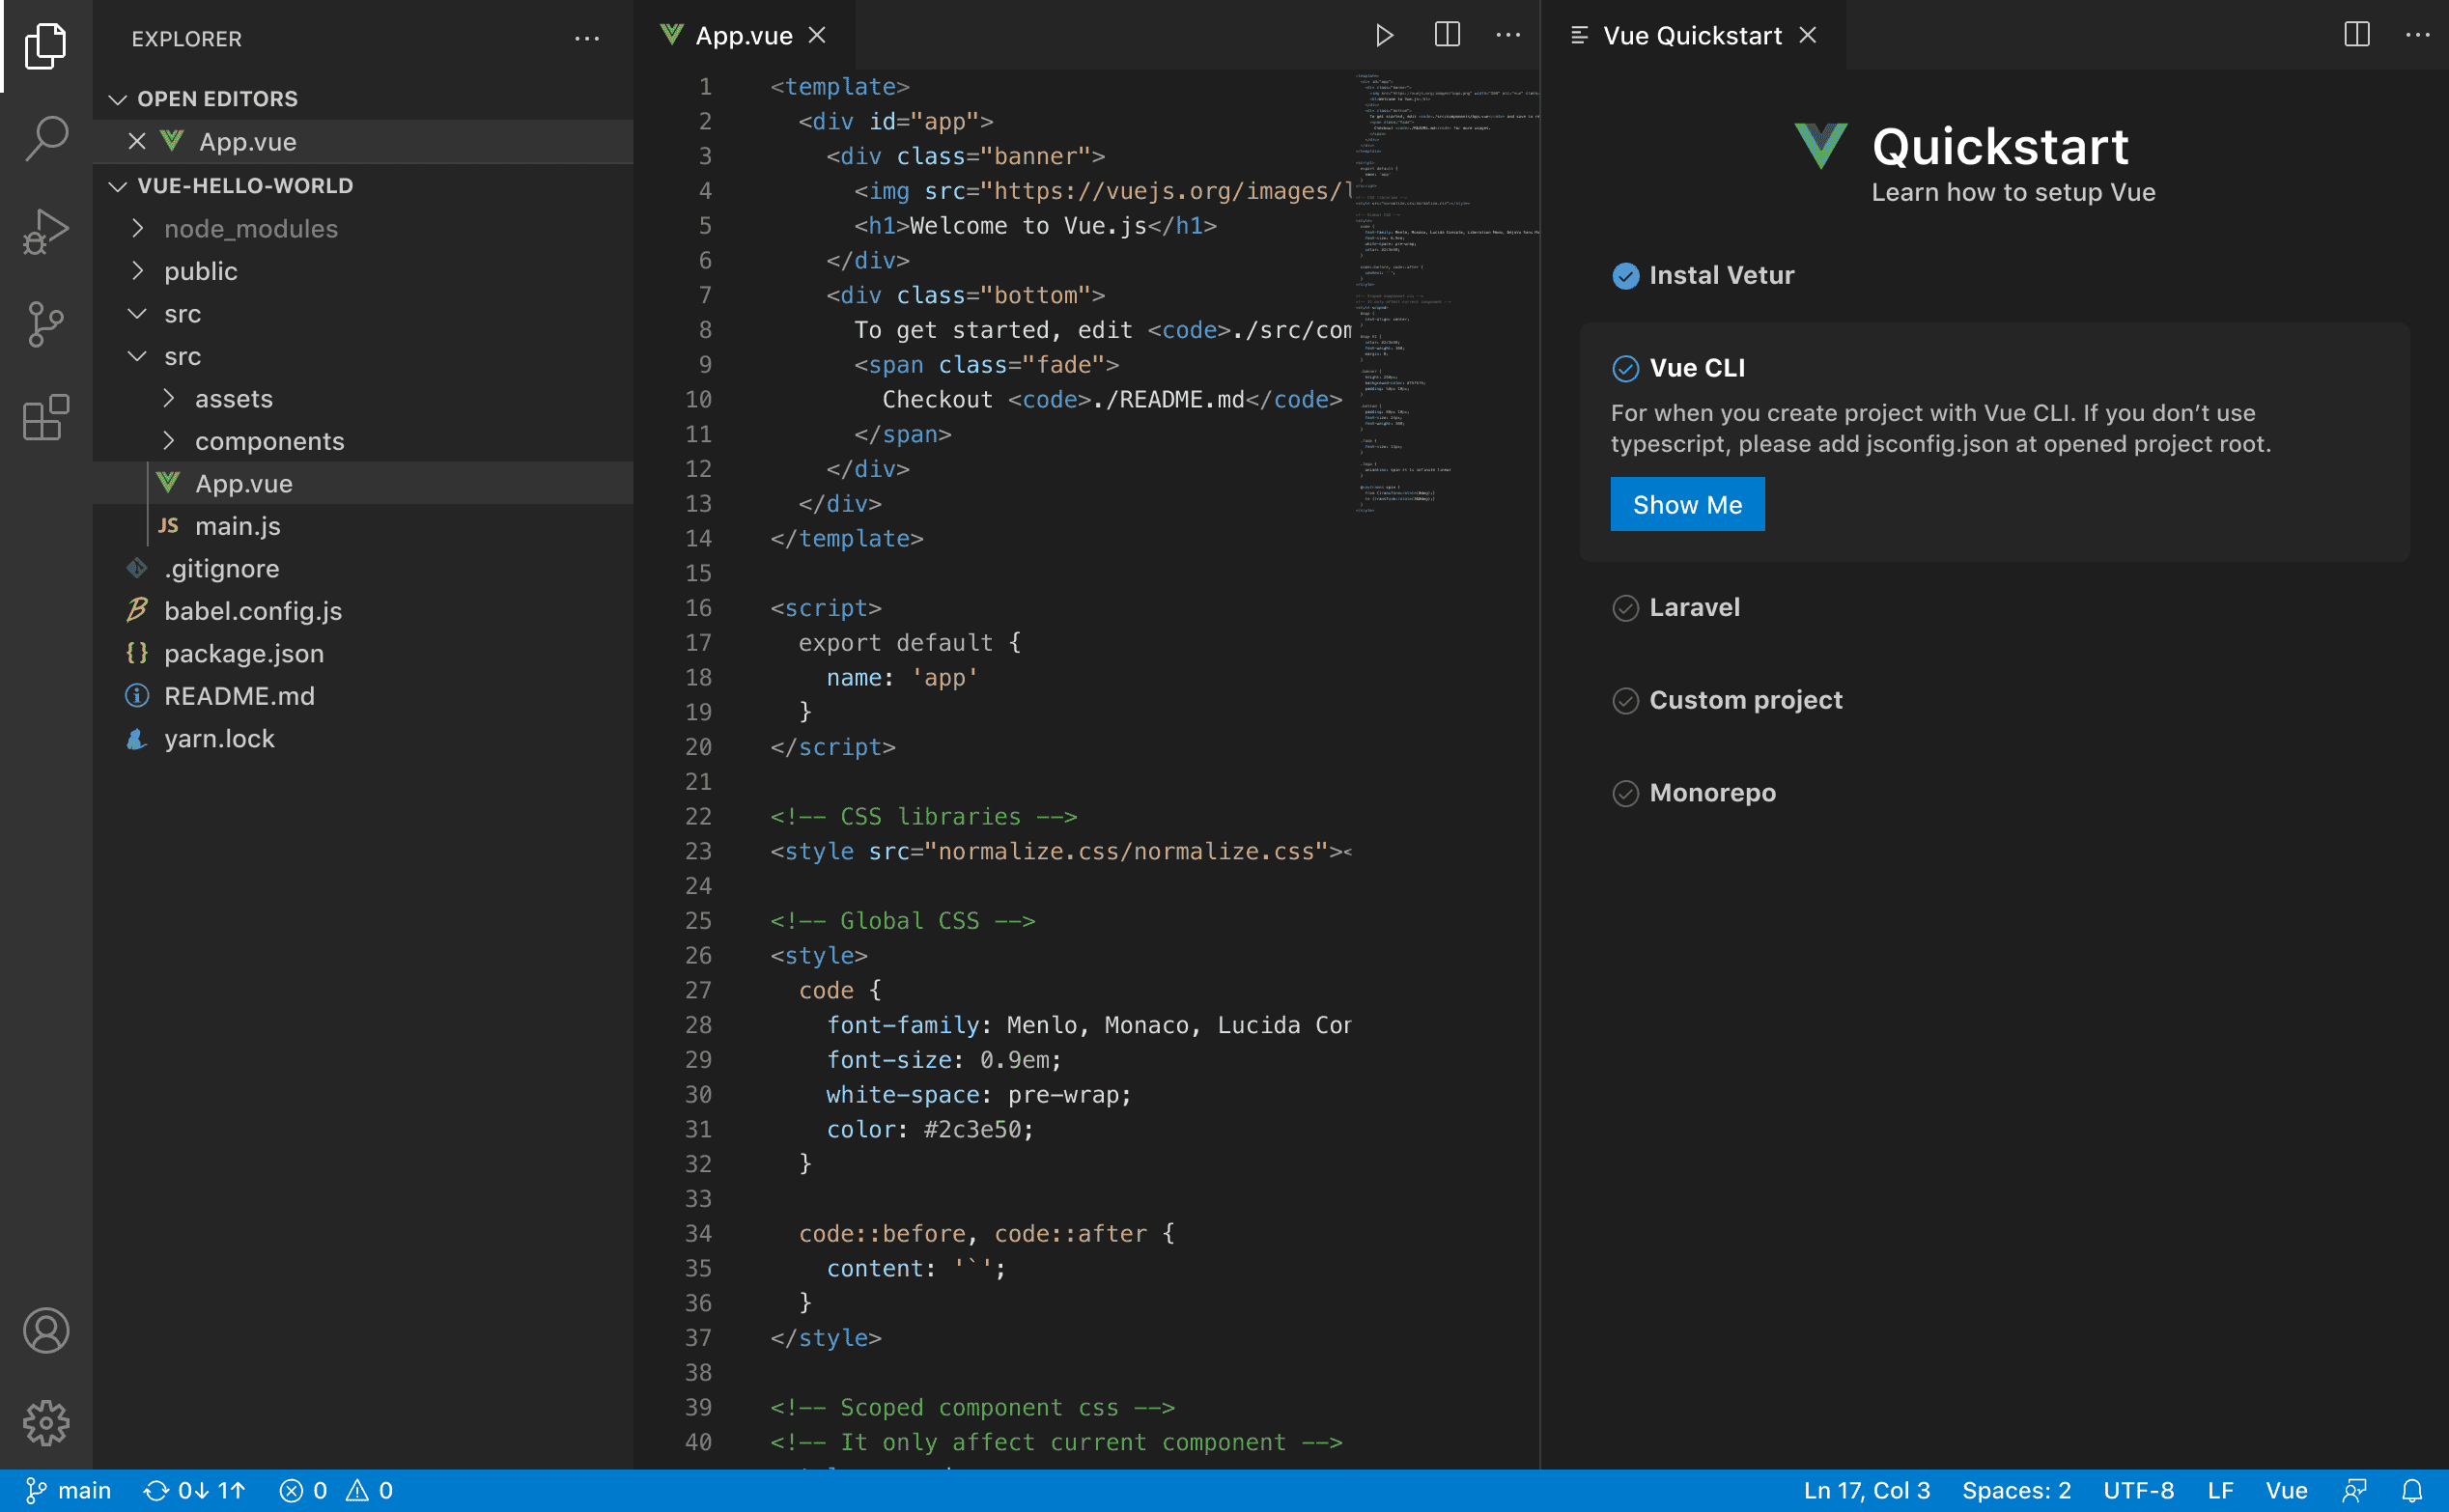This screenshot has height=1512, width=2449.
Task: Open the Source Control view
Action: point(46,324)
